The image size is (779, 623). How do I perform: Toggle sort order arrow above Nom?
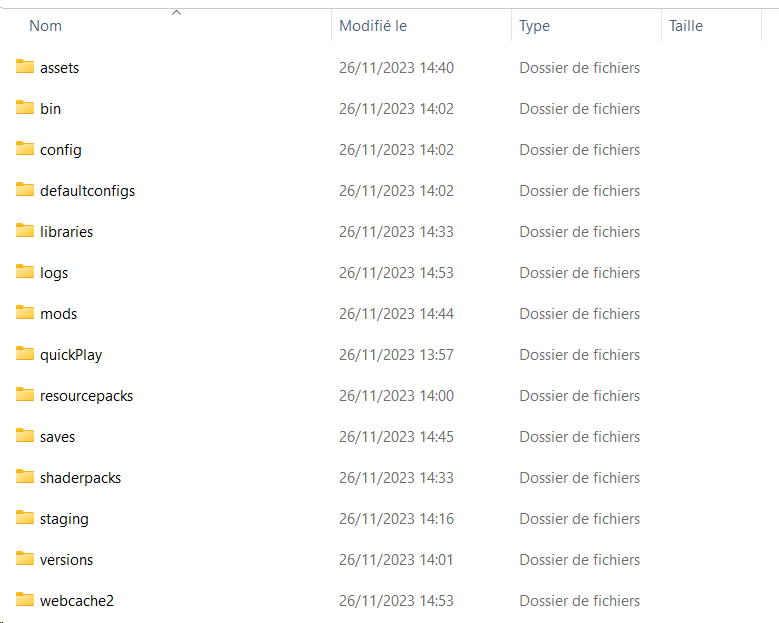(176, 12)
